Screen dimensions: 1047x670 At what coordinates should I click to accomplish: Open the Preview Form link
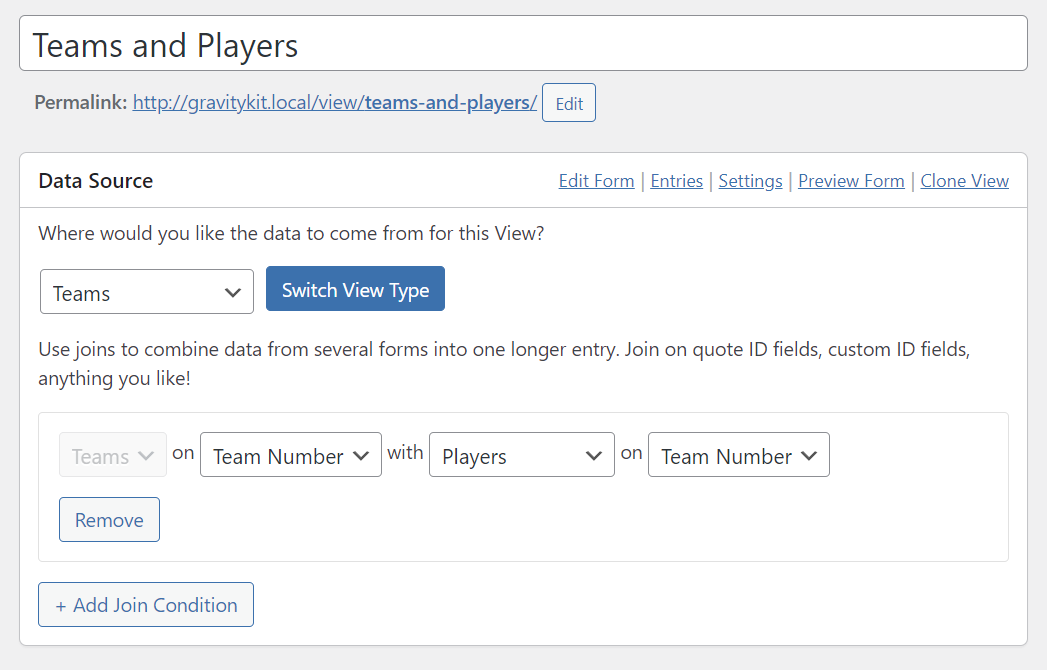coord(851,181)
